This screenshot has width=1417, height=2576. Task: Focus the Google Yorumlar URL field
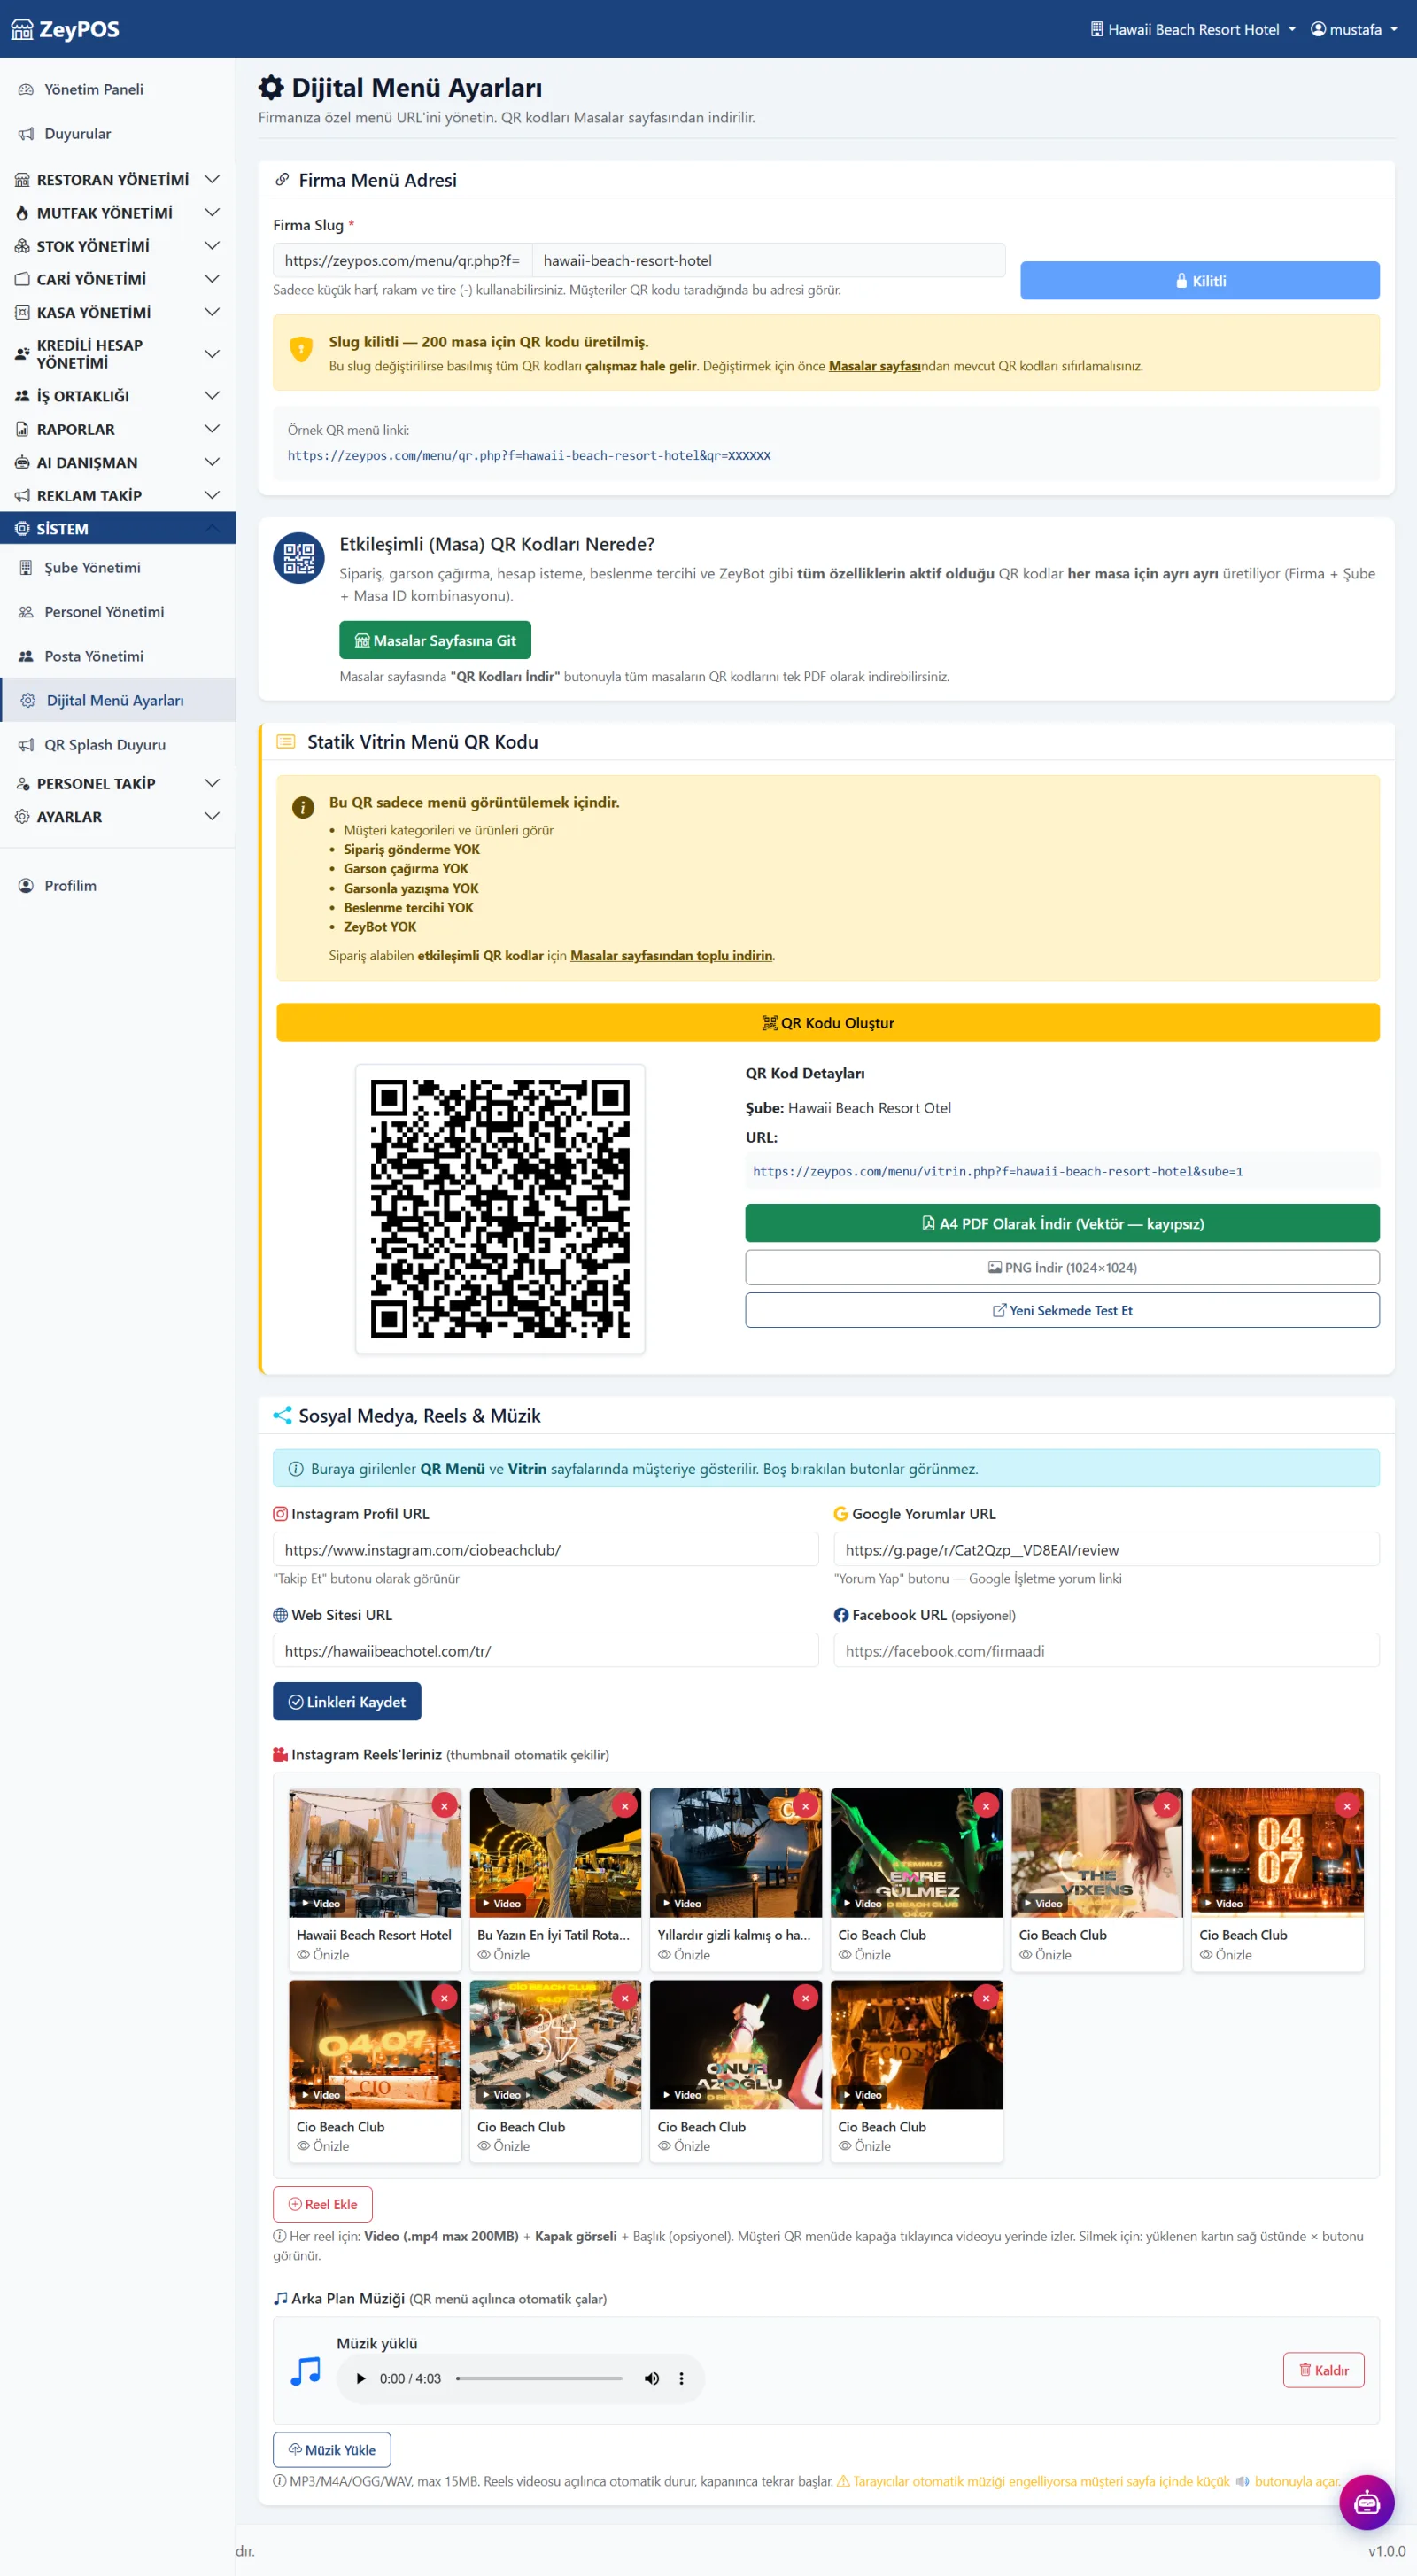(x=1106, y=1549)
